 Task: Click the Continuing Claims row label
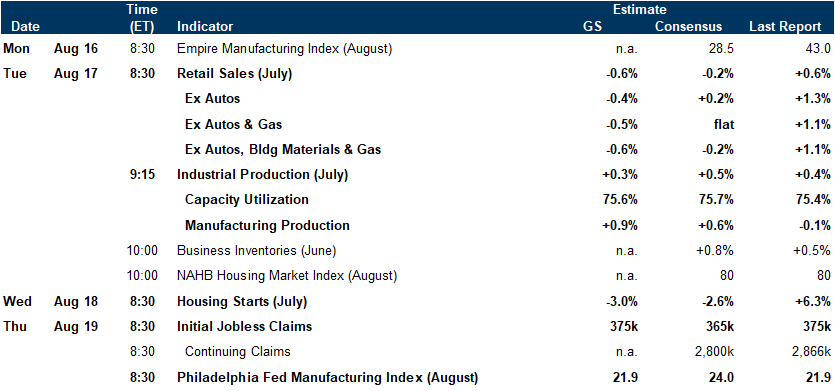point(238,352)
